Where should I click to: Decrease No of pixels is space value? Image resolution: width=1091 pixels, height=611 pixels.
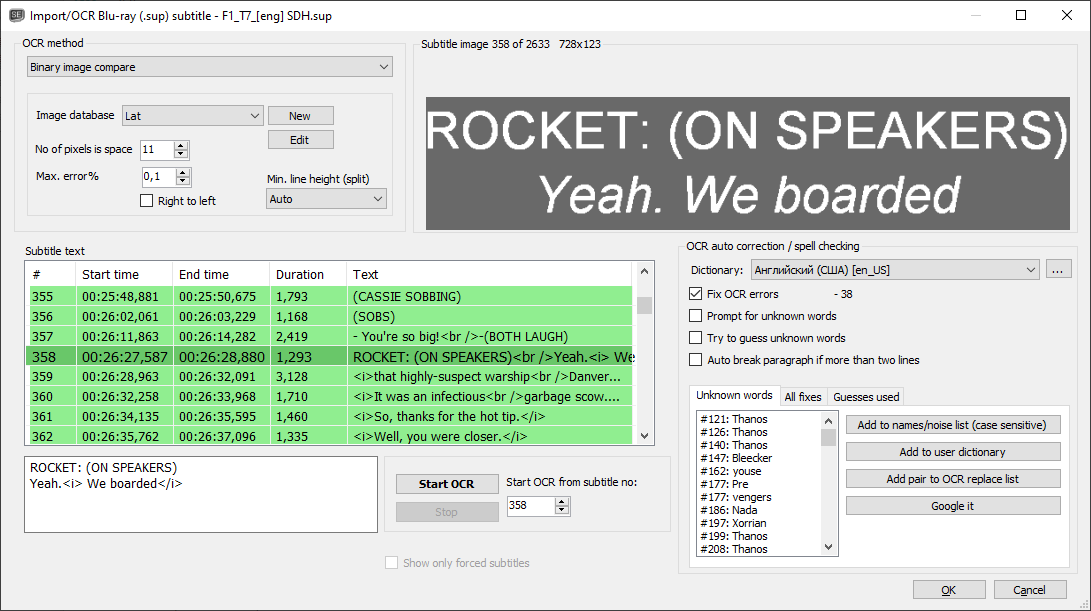pyautogui.click(x=181, y=154)
